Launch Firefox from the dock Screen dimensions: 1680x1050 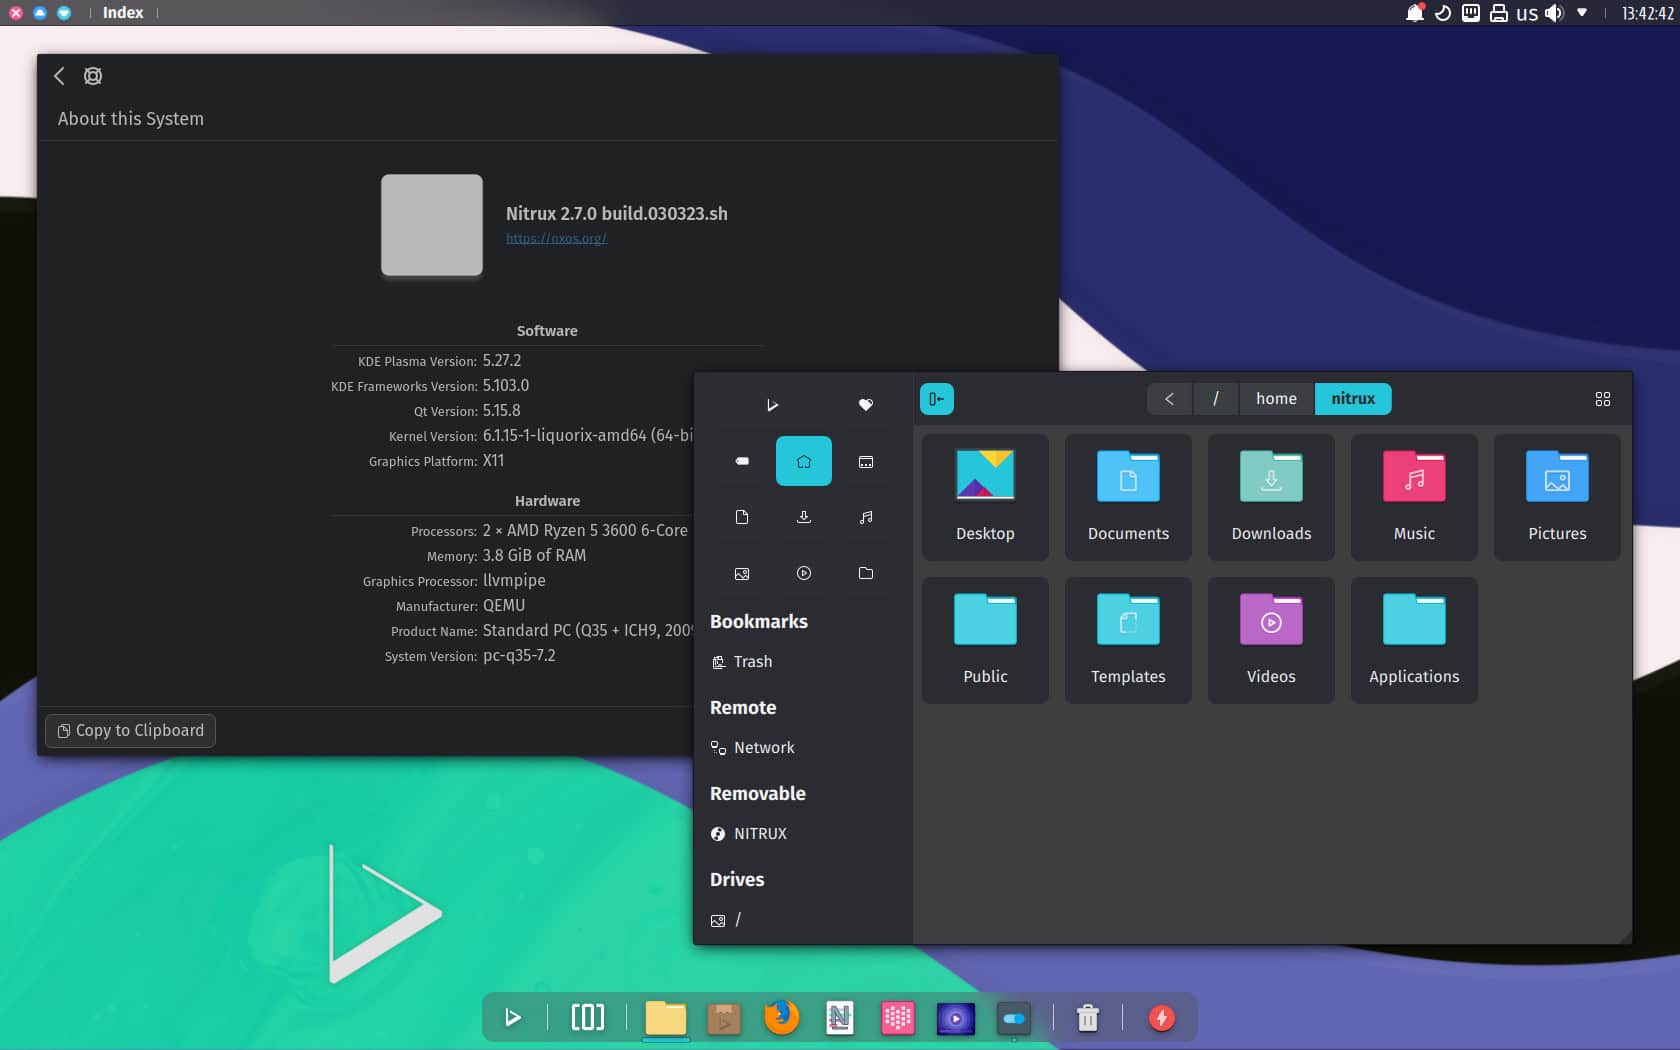[781, 1018]
